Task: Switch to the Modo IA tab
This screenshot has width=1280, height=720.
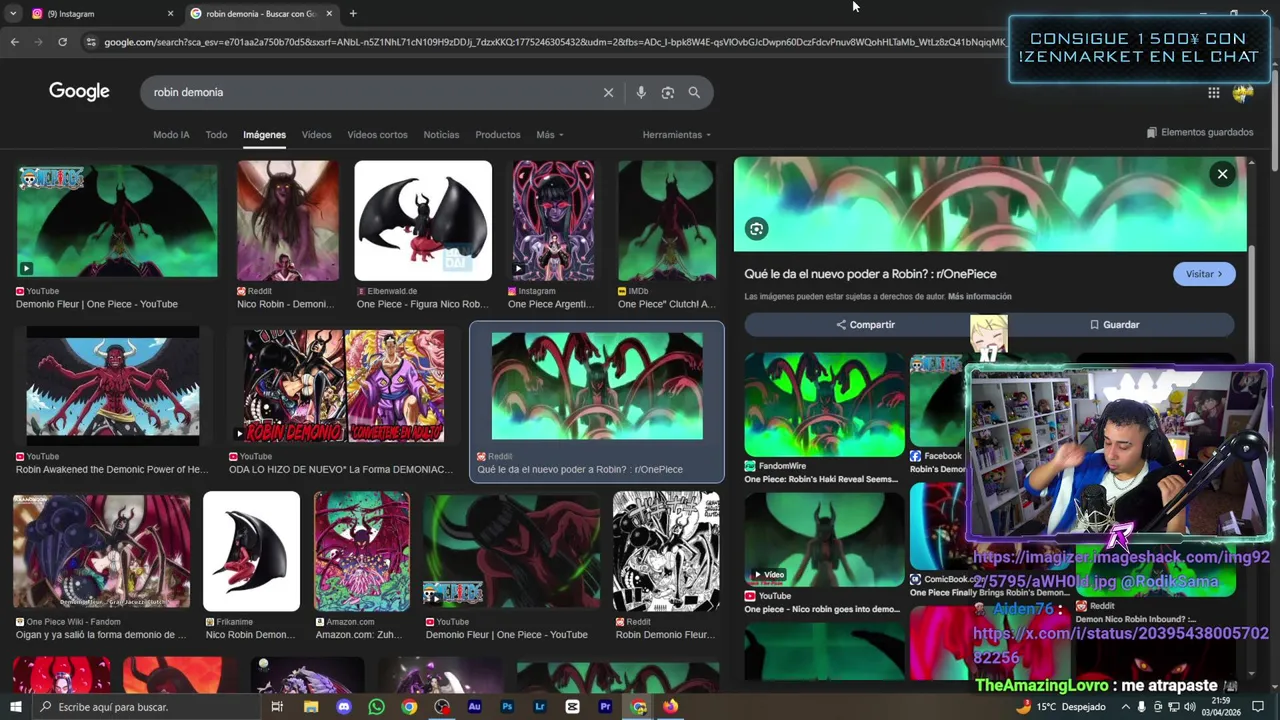Action: pos(171,135)
